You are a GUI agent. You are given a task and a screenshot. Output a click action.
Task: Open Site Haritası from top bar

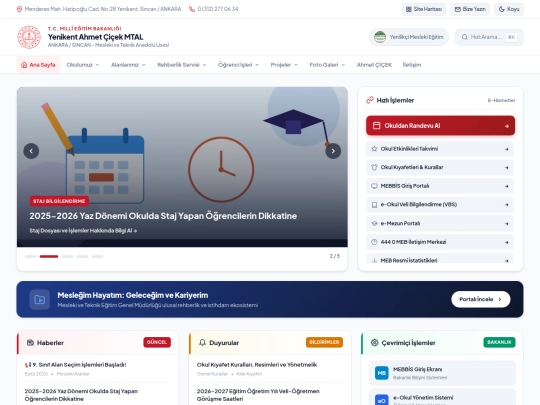[x=424, y=9]
